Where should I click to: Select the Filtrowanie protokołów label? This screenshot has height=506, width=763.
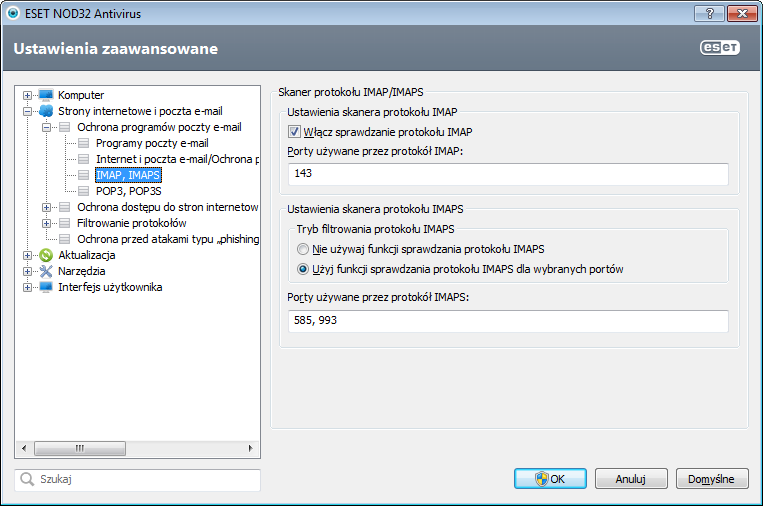(x=132, y=223)
